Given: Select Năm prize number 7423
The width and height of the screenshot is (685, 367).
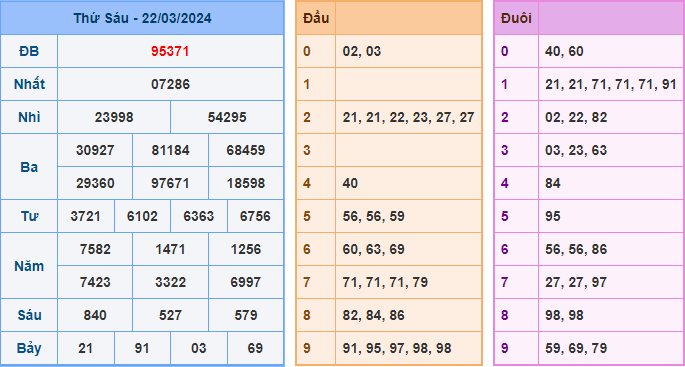Looking at the screenshot, I should [95, 282].
